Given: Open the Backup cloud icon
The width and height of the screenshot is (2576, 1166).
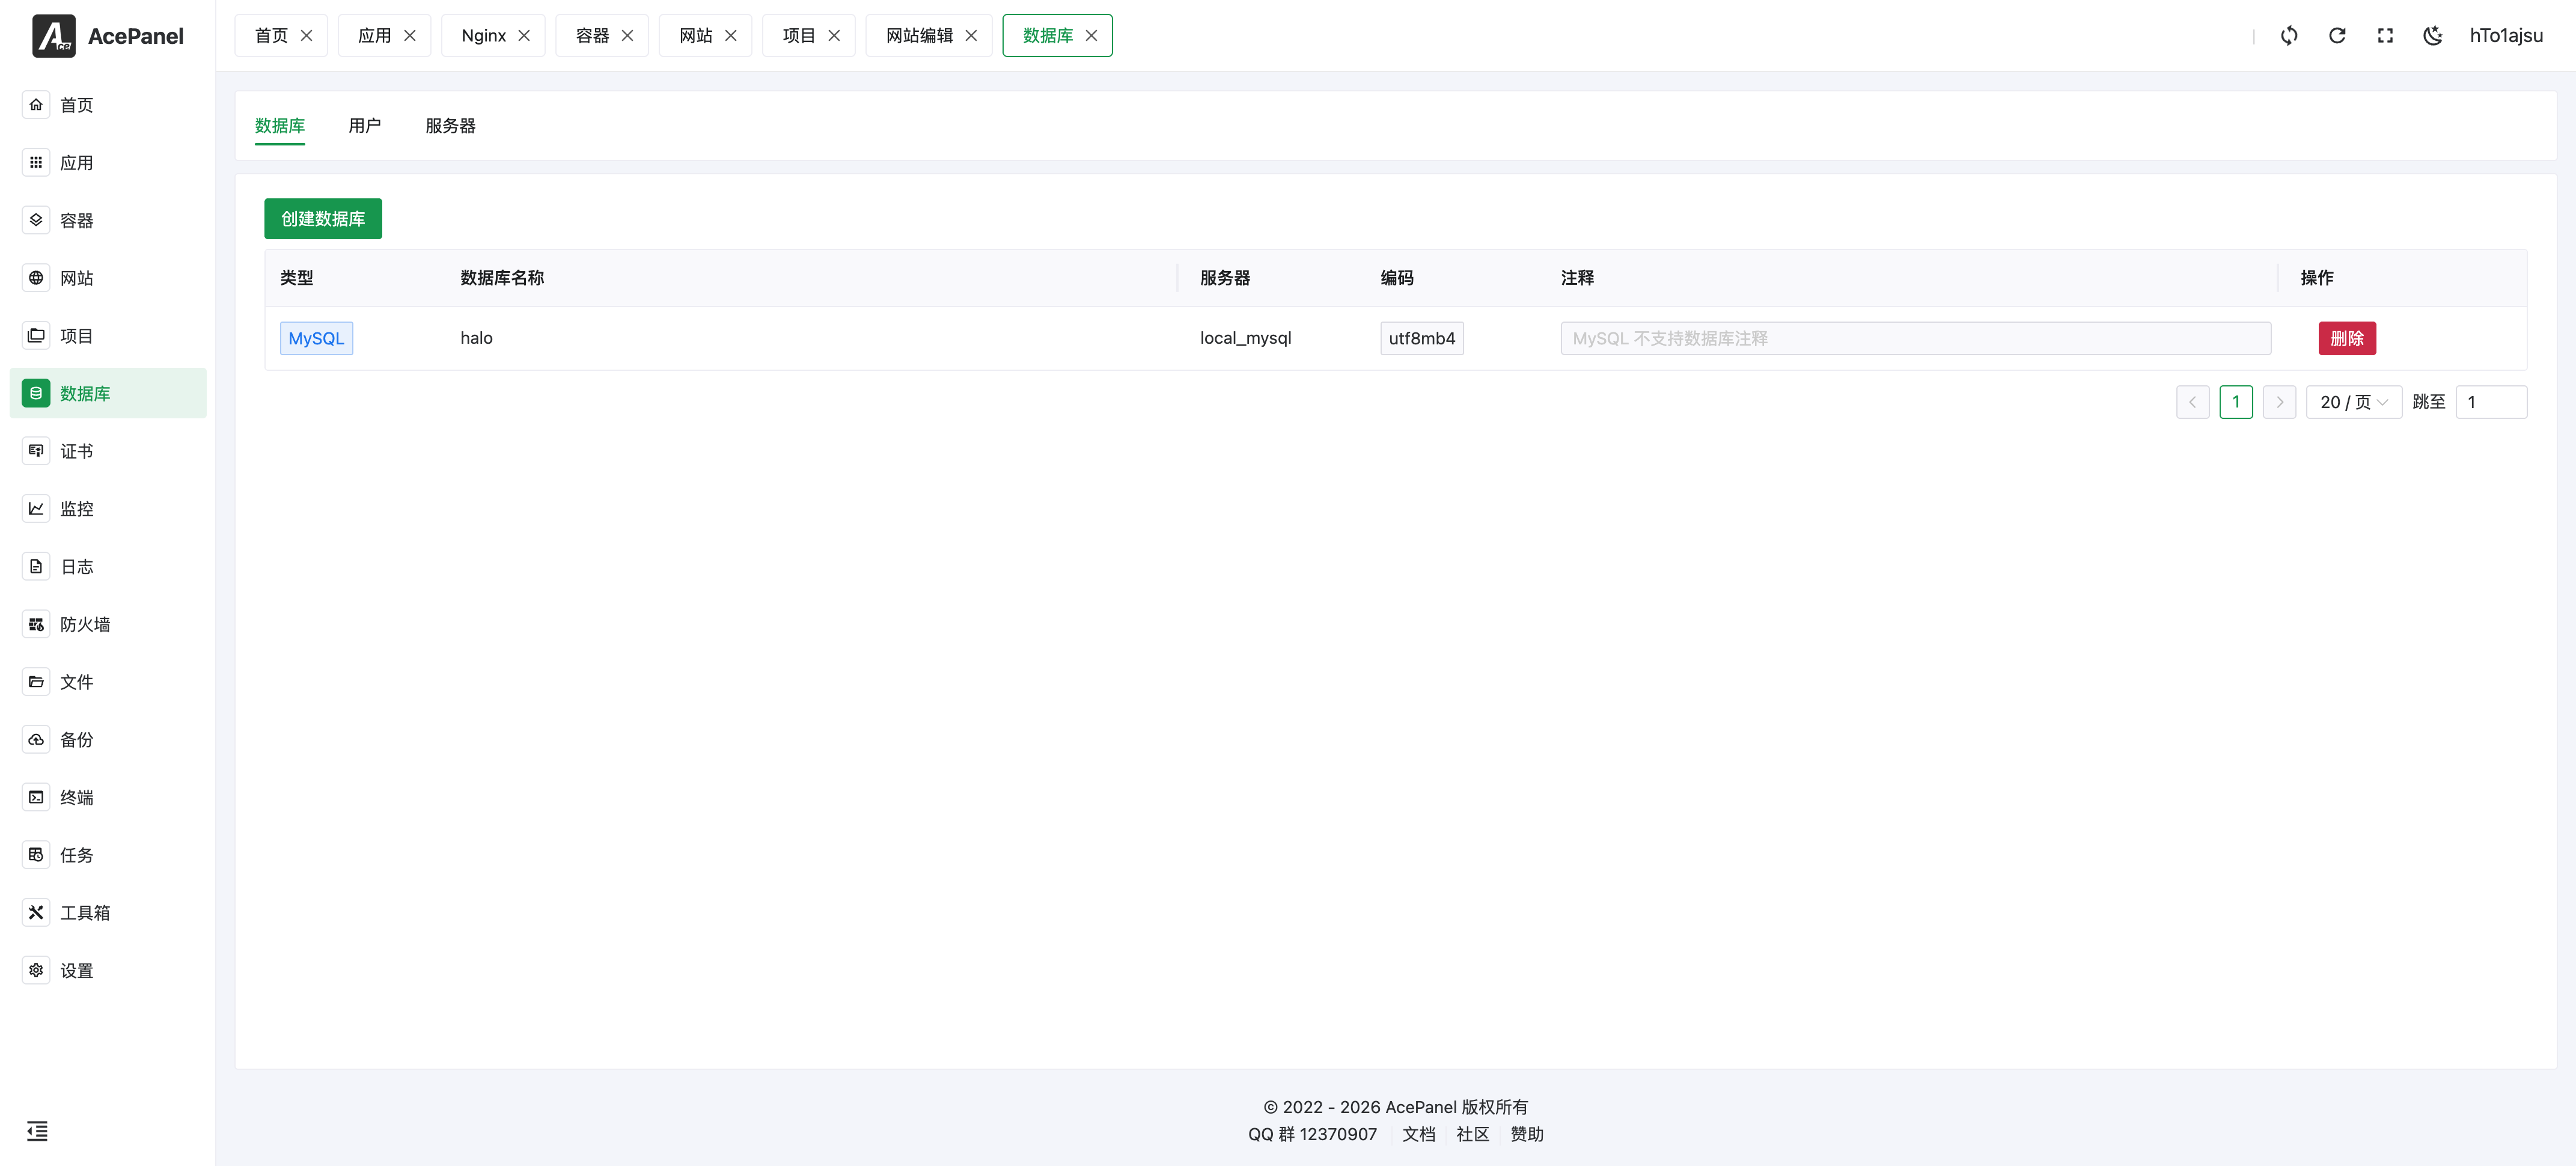Looking at the screenshot, I should click(x=36, y=739).
